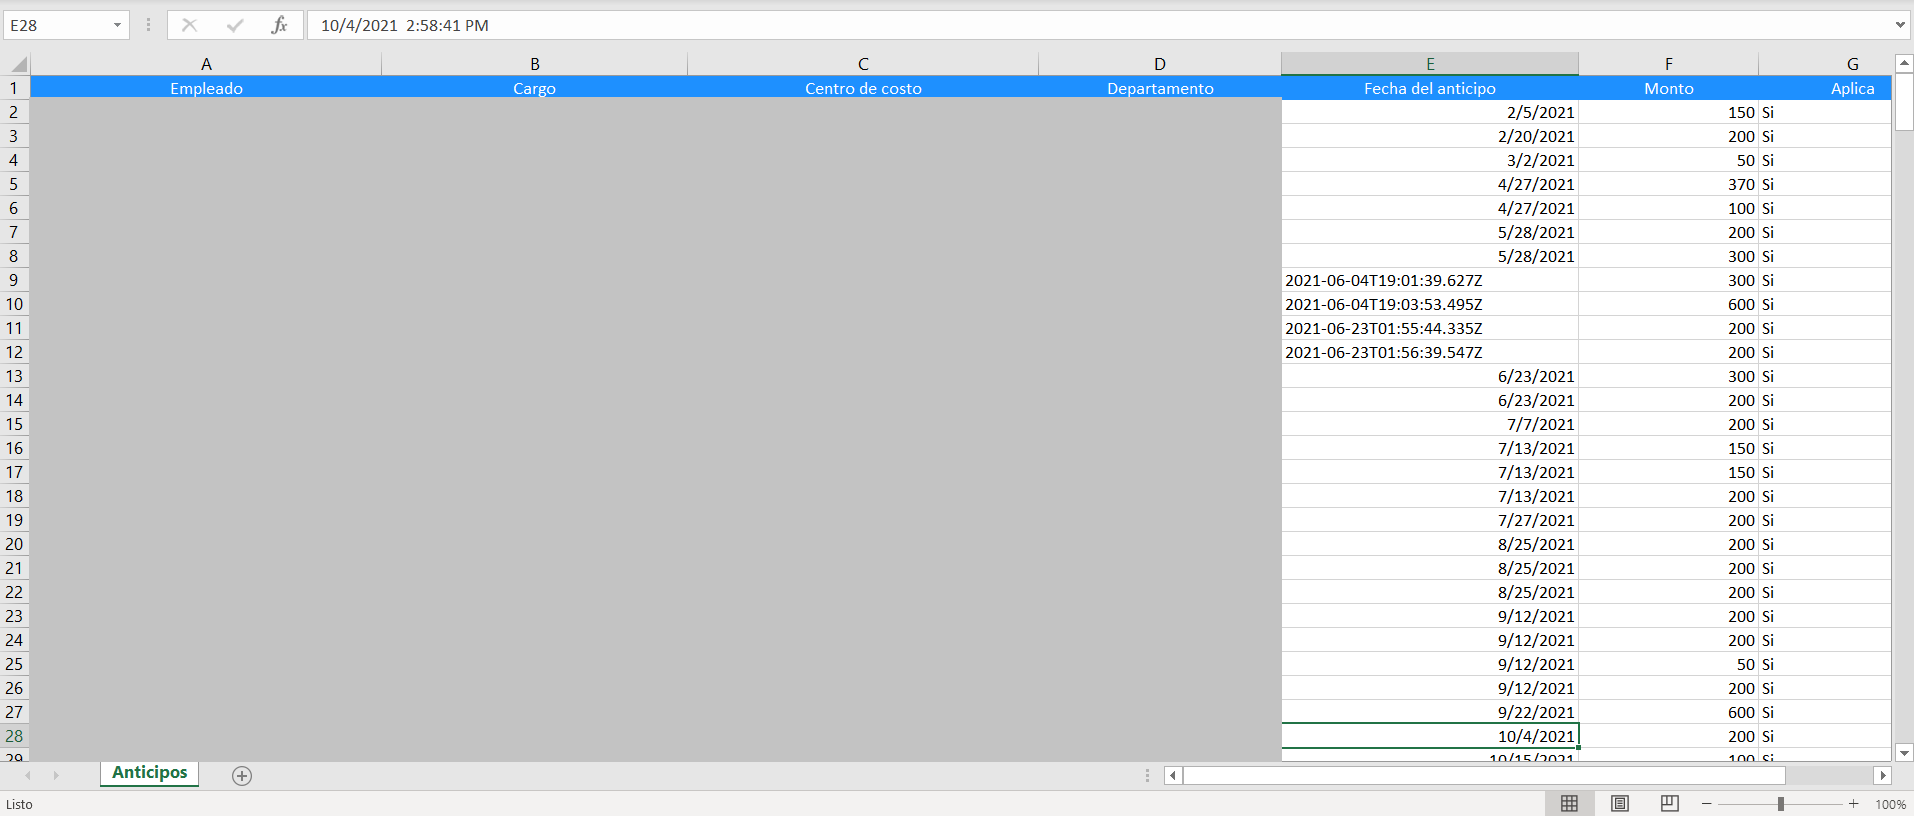Select column F header
This screenshot has height=816, width=1914.
point(1668,64)
